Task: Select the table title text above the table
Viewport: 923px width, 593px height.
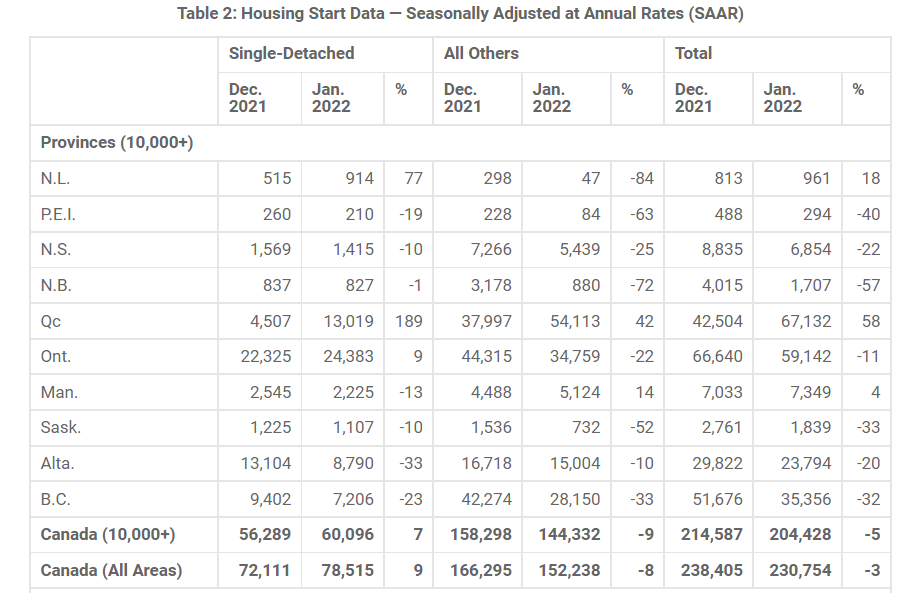Action: point(460,14)
